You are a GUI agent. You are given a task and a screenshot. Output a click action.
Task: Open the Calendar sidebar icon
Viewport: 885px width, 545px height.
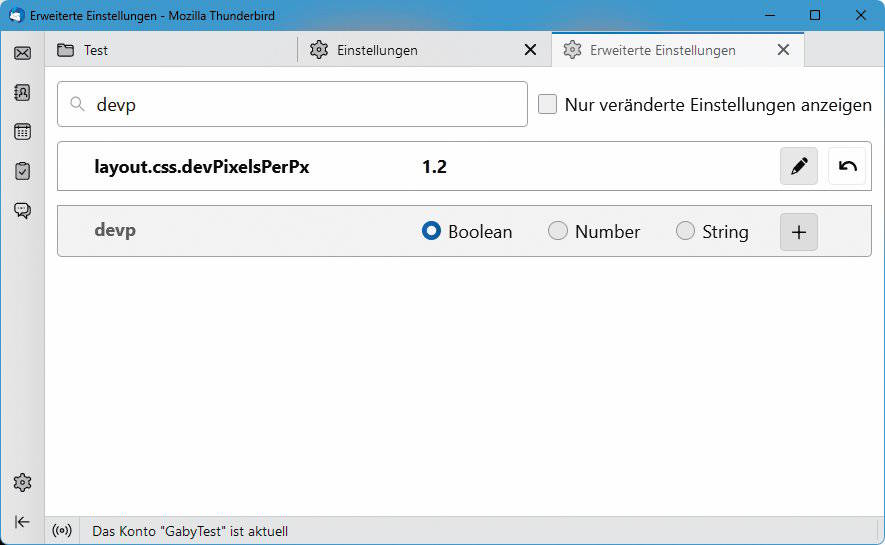point(22,132)
